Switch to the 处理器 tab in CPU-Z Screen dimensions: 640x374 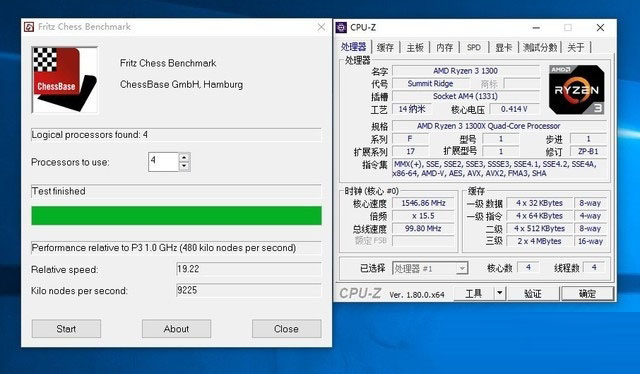353,47
